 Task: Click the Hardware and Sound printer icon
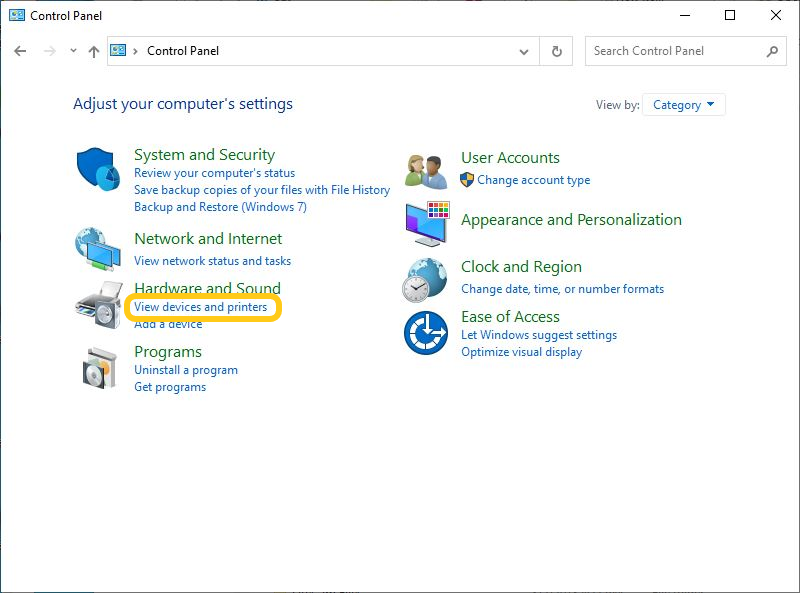pos(99,305)
